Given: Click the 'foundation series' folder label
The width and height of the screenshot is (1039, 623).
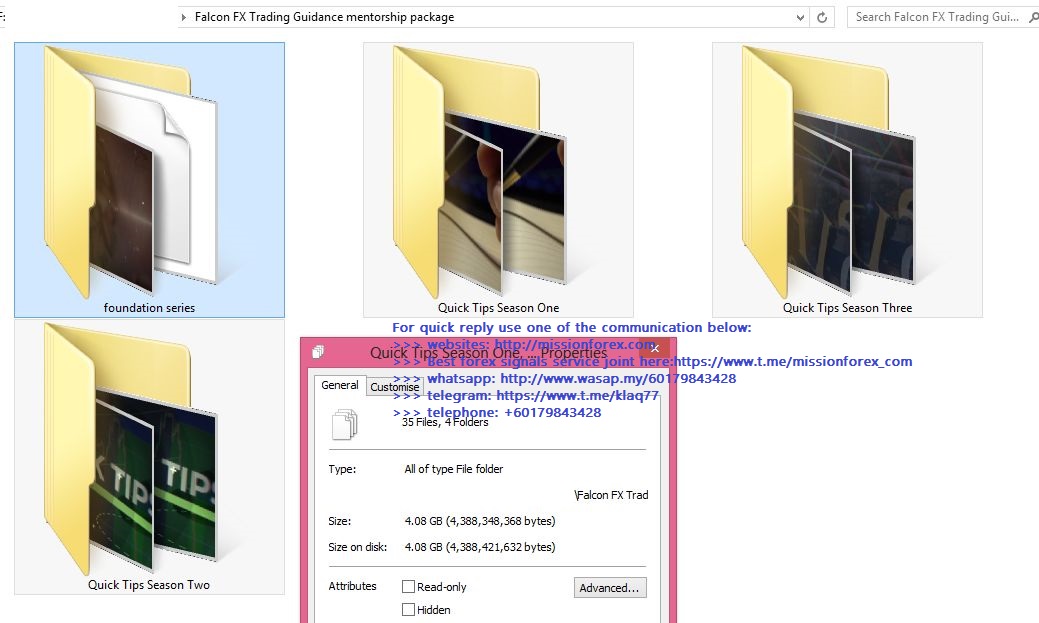Looking at the screenshot, I should coord(149,308).
